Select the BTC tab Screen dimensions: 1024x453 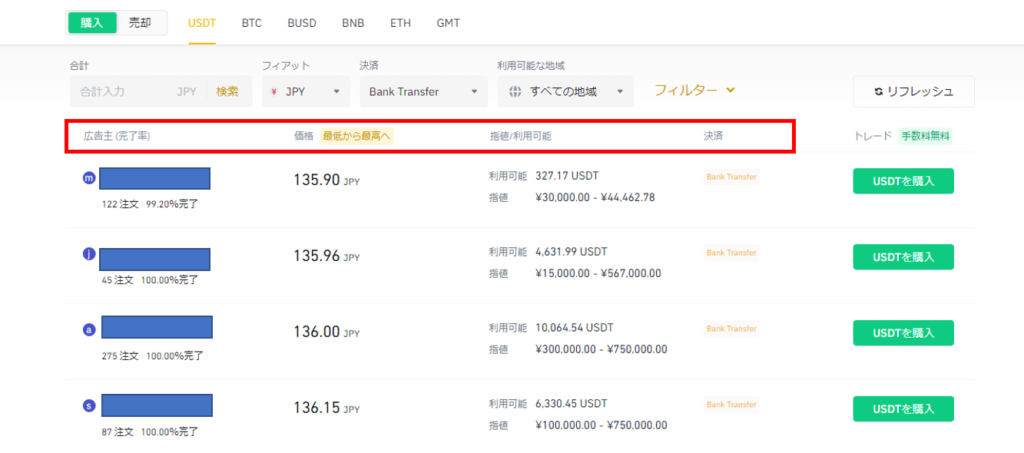point(252,22)
